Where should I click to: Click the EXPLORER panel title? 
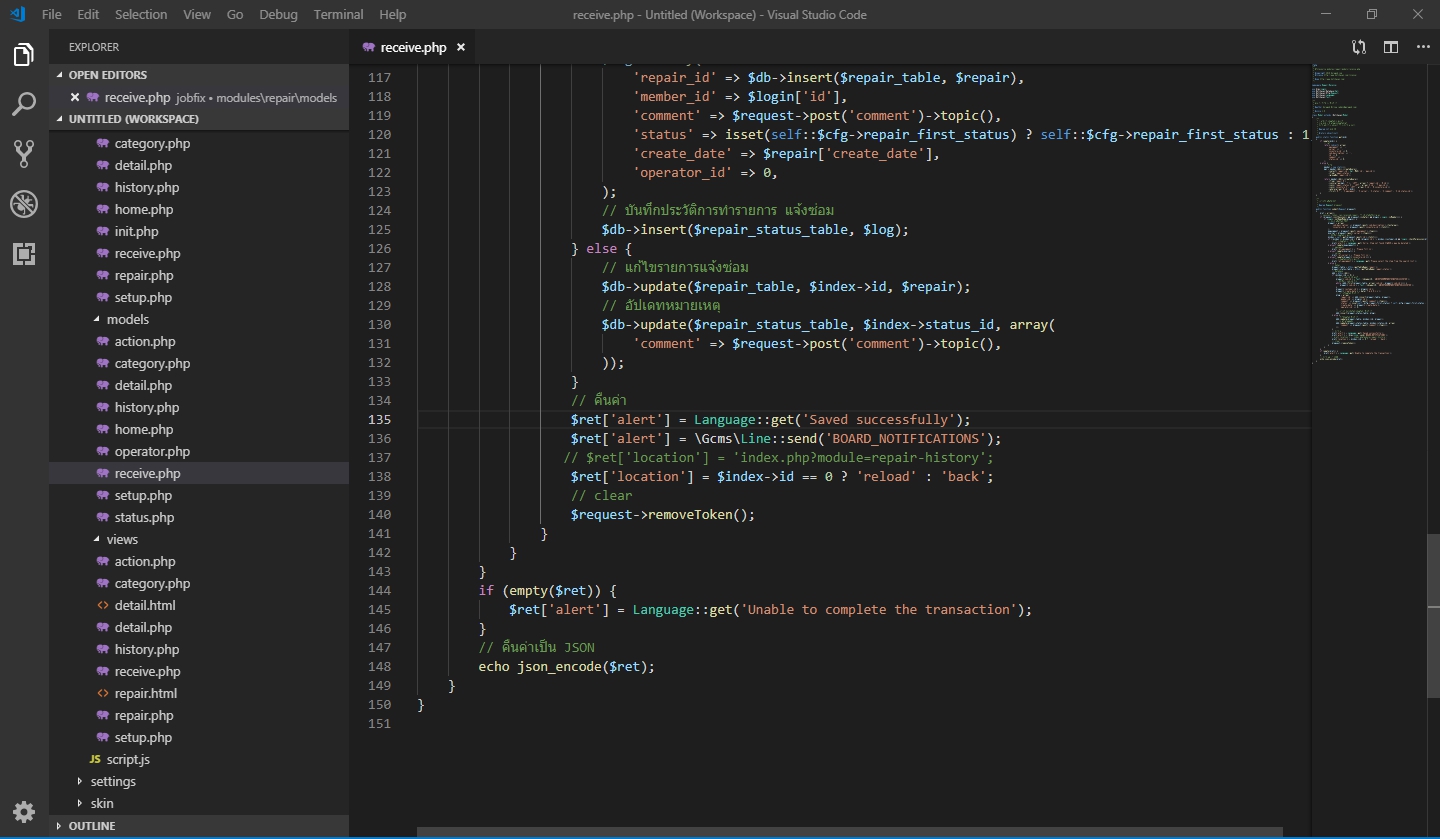[94, 47]
